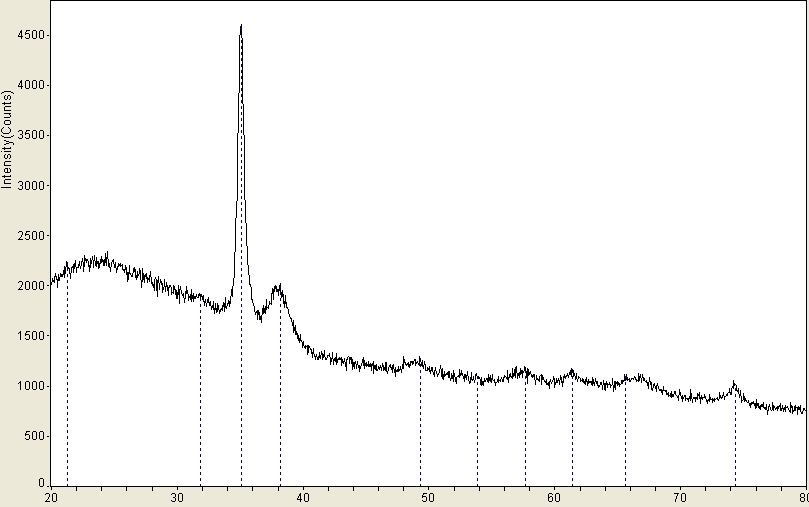Viewport: 809px width, 507px height.
Task: Select the dashed peak marker near 54 degrees
Action: click(x=477, y=432)
